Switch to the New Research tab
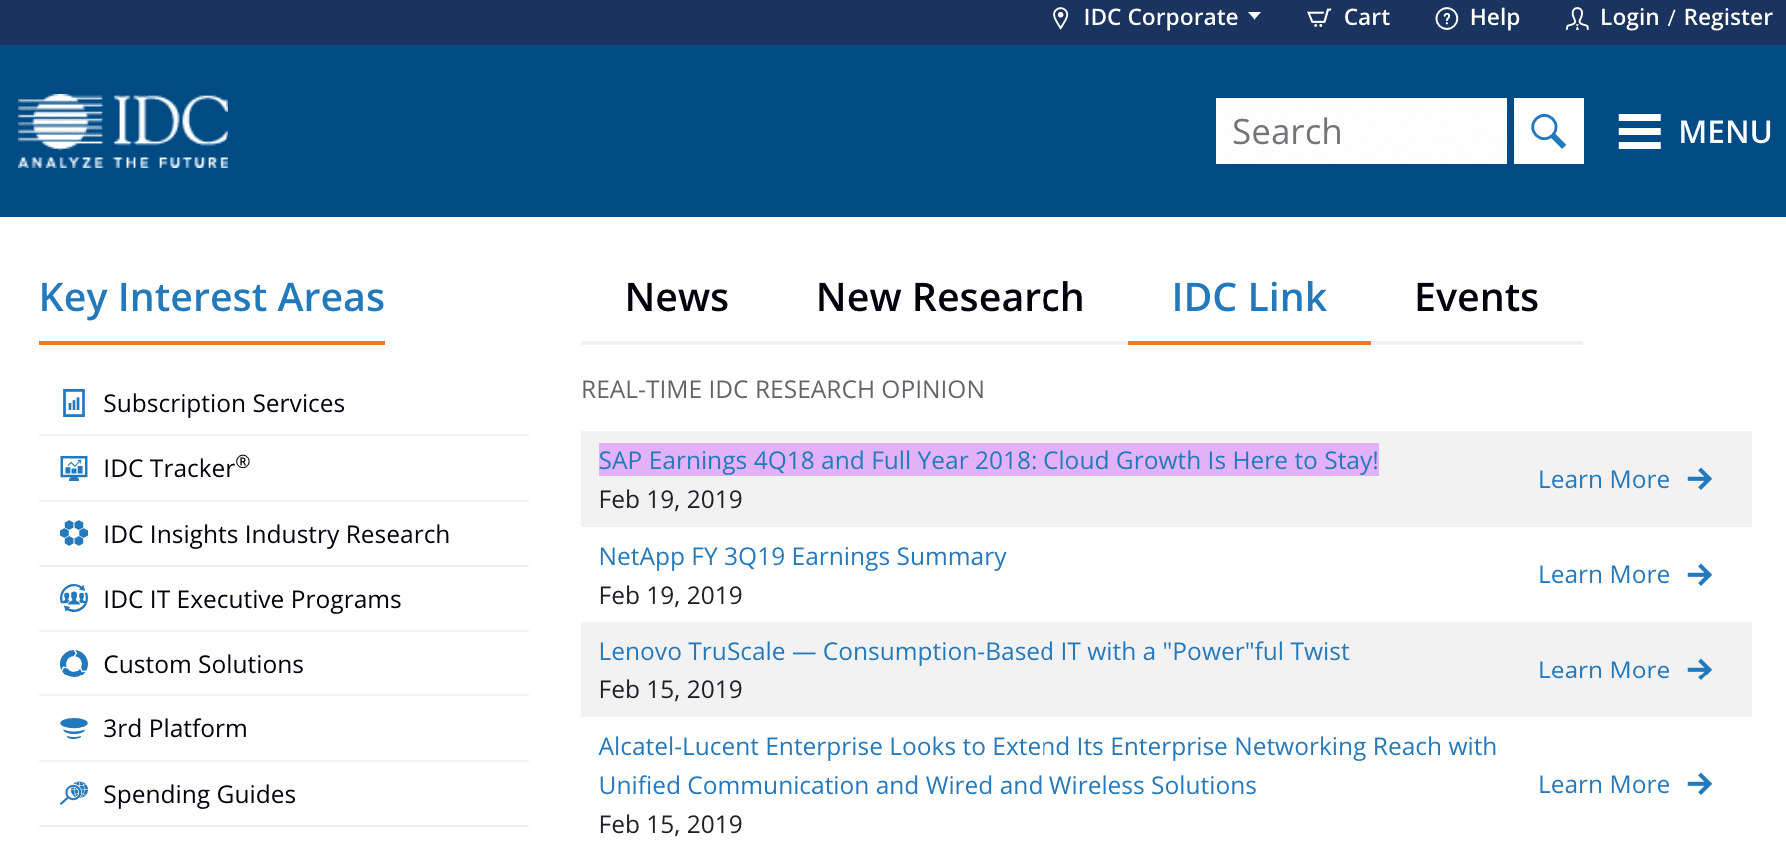Image resolution: width=1786 pixels, height=842 pixels. [950, 298]
